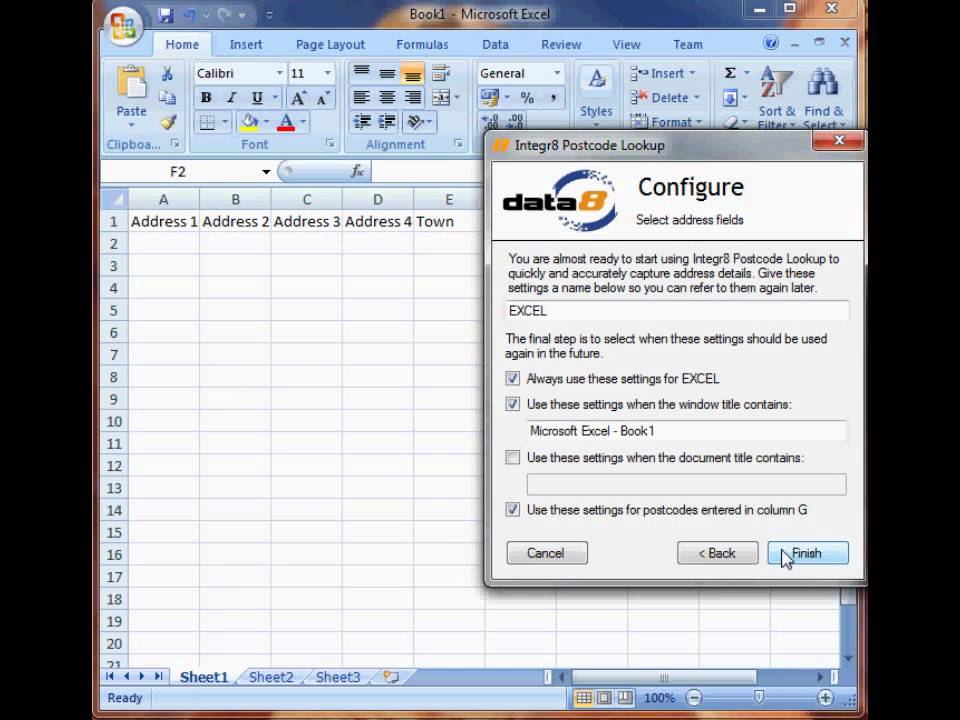This screenshot has width=960, height=720.
Task: Open the Calibri font name dropdown
Action: pos(279,73)
